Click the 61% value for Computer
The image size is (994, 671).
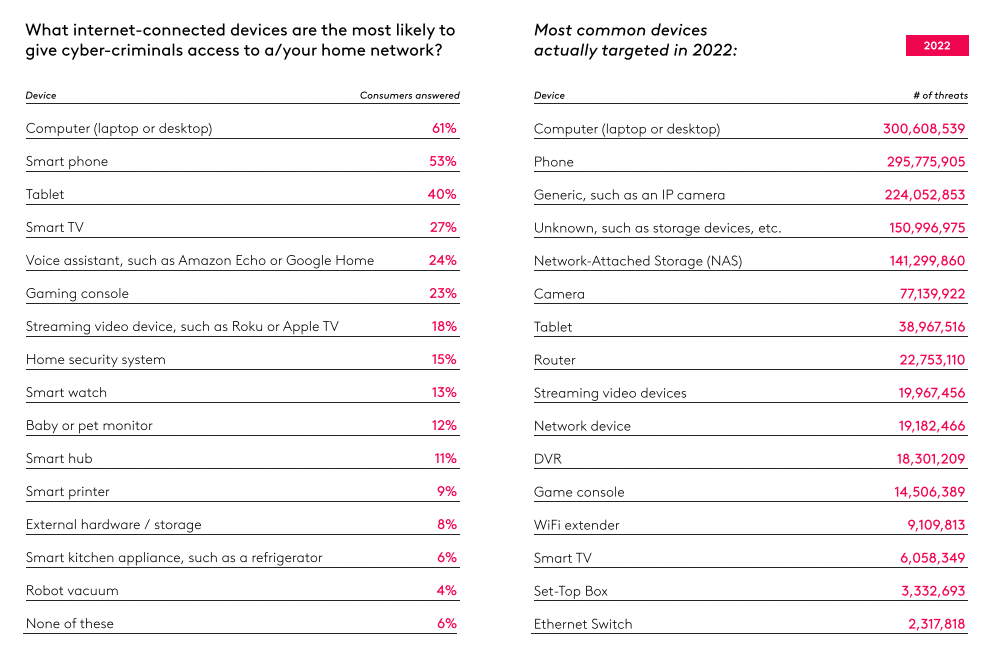click(x=444, y=129)
